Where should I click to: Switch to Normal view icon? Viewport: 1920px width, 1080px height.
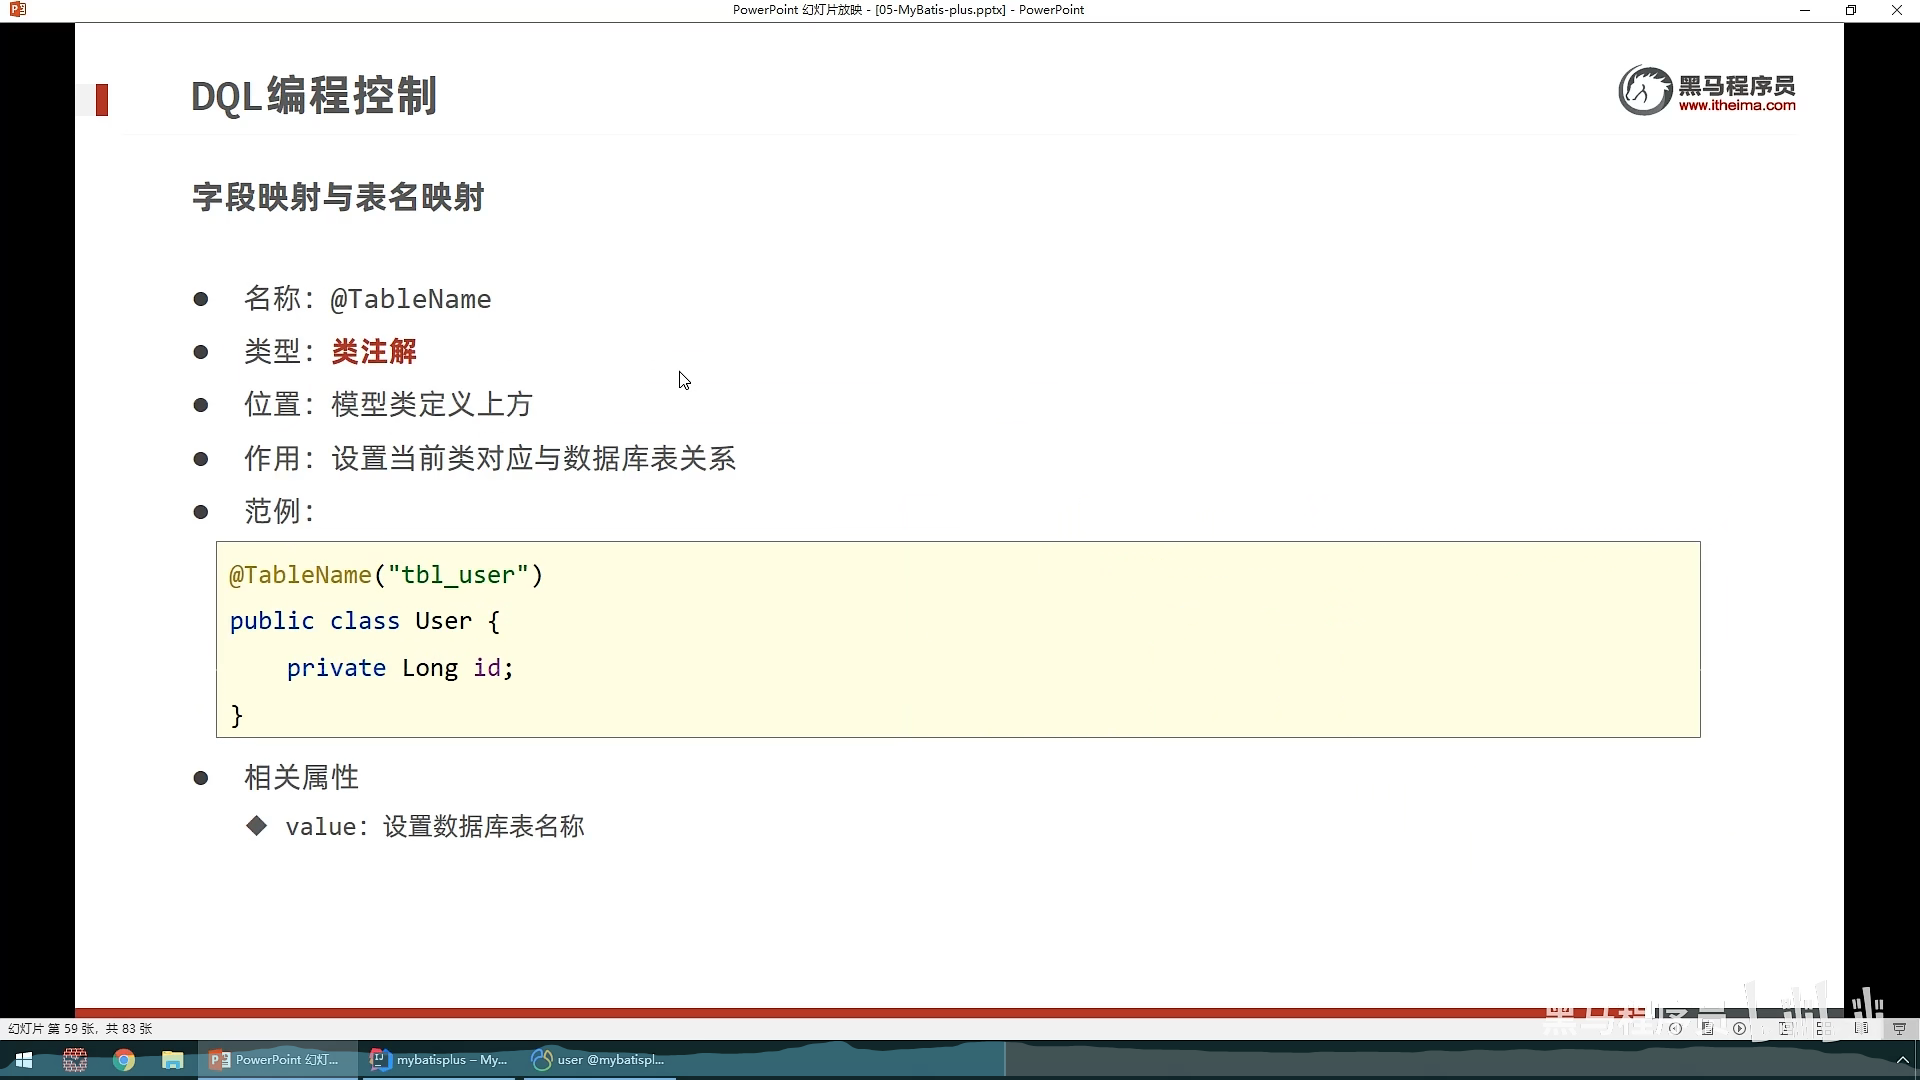point(1785,1028)
